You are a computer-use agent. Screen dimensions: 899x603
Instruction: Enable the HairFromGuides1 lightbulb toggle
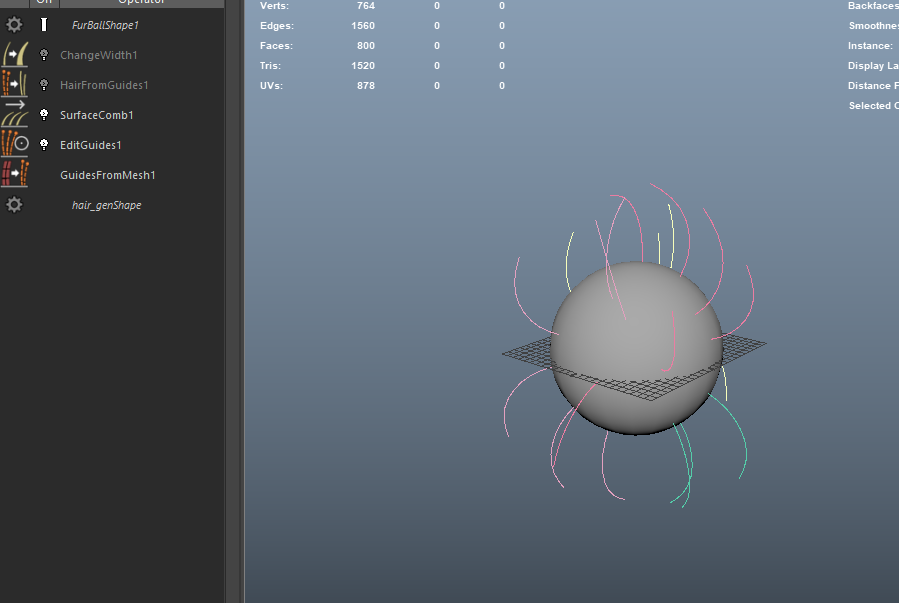pyautogui.click(x=44, y=85)
